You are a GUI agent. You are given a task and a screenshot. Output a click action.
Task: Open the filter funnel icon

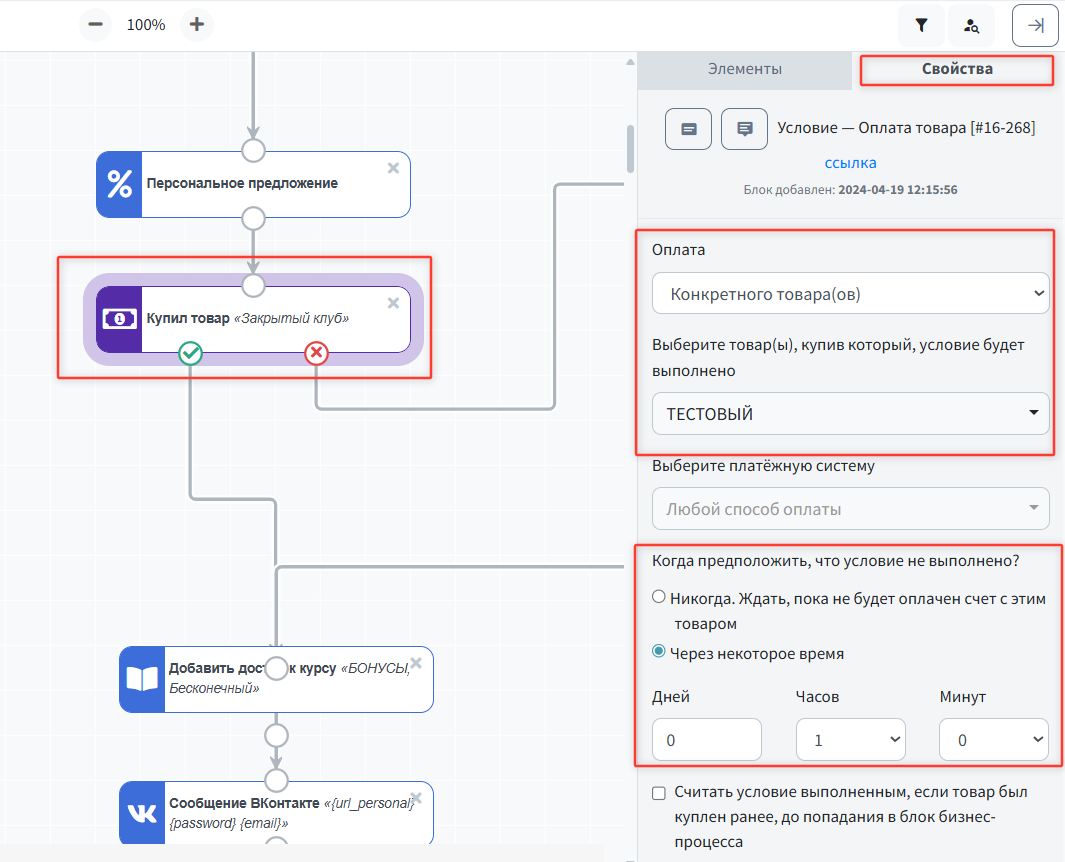[x=921, y=26]
